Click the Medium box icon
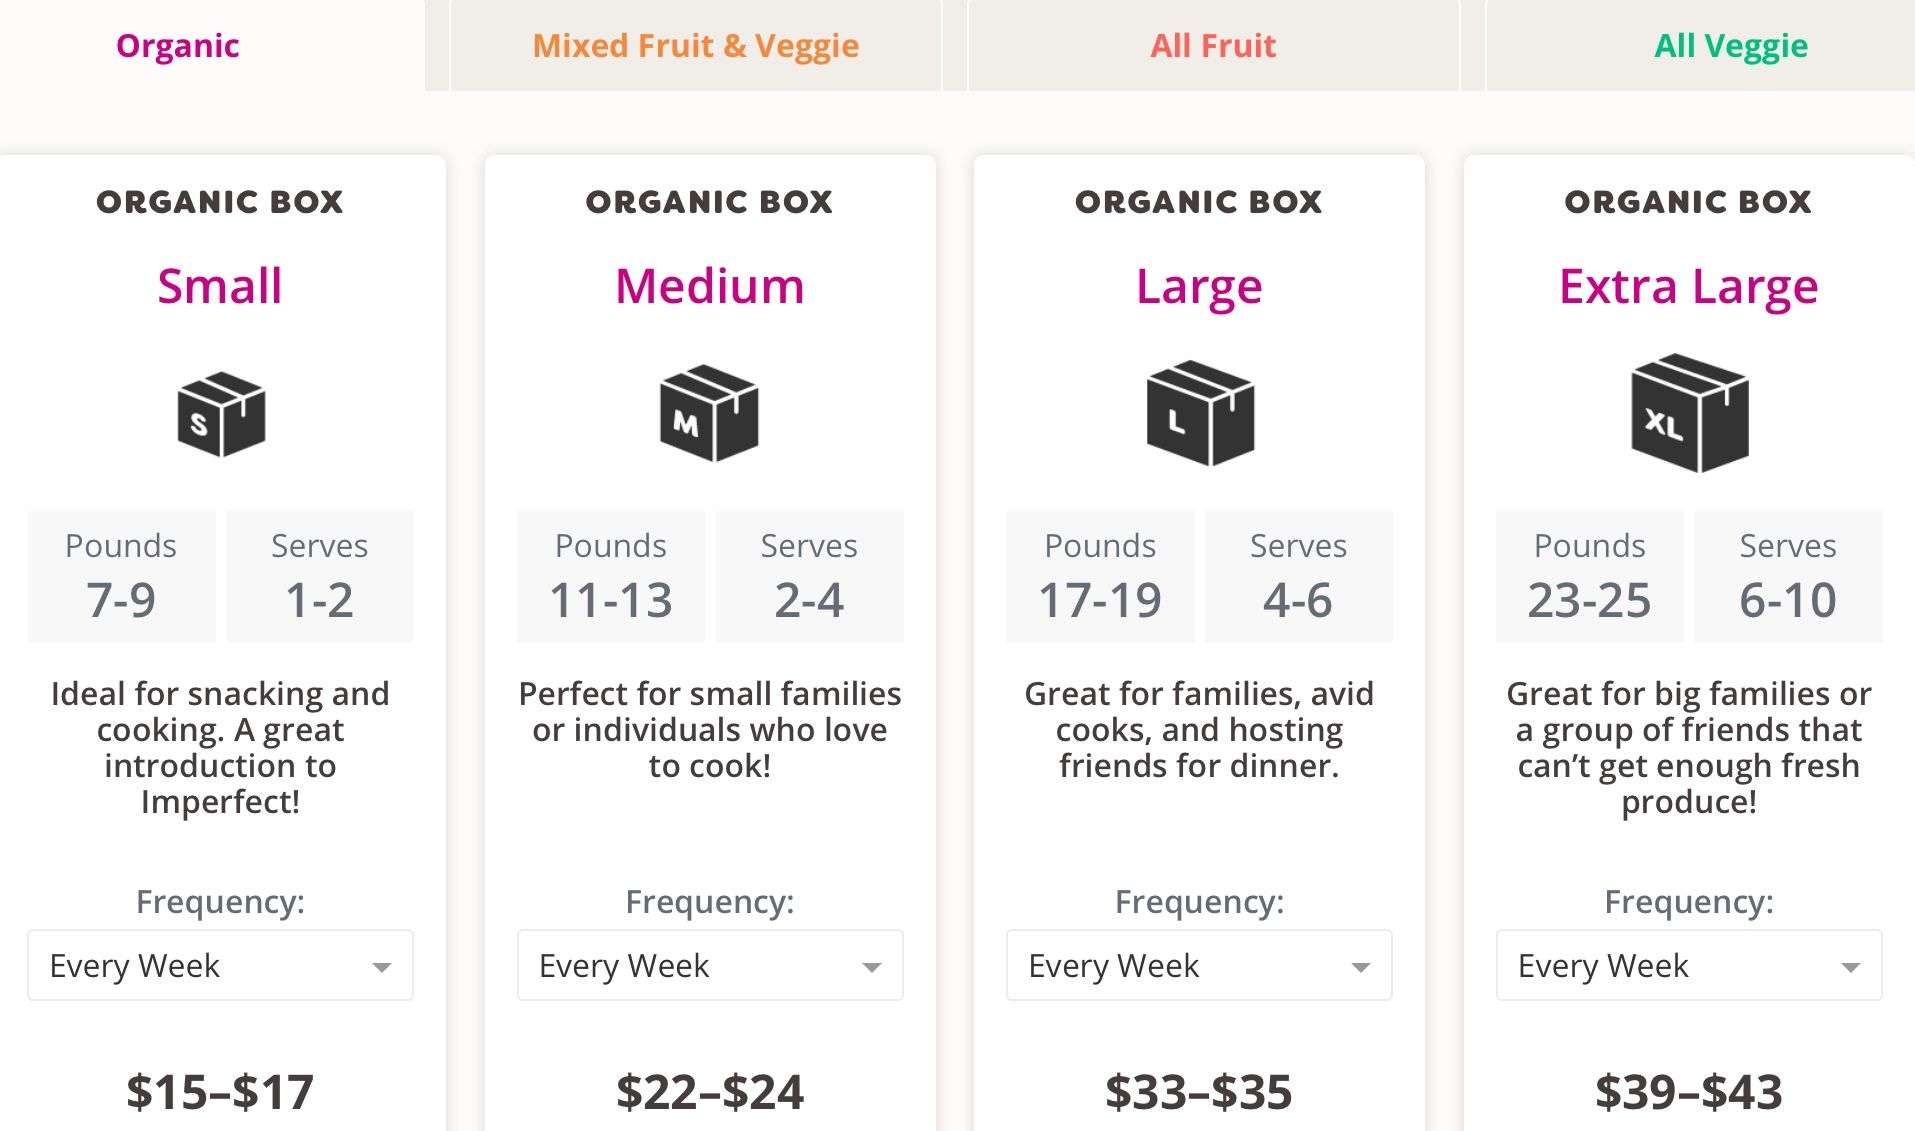This screenshot has height=1131, width=1915. [709, 413]
